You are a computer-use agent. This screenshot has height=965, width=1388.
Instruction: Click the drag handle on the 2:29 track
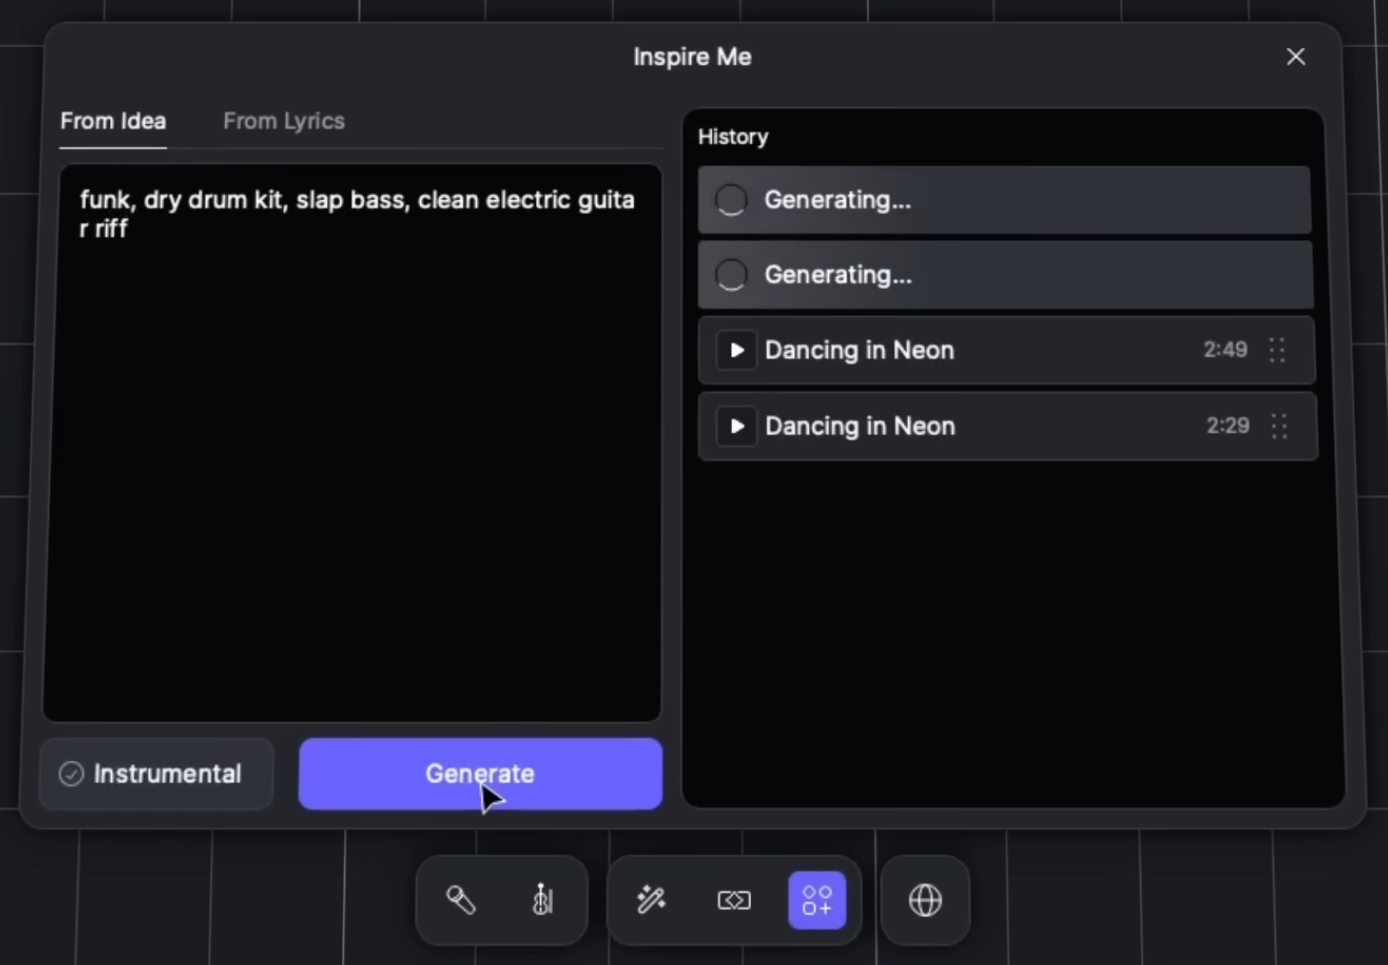[1279, 426]
